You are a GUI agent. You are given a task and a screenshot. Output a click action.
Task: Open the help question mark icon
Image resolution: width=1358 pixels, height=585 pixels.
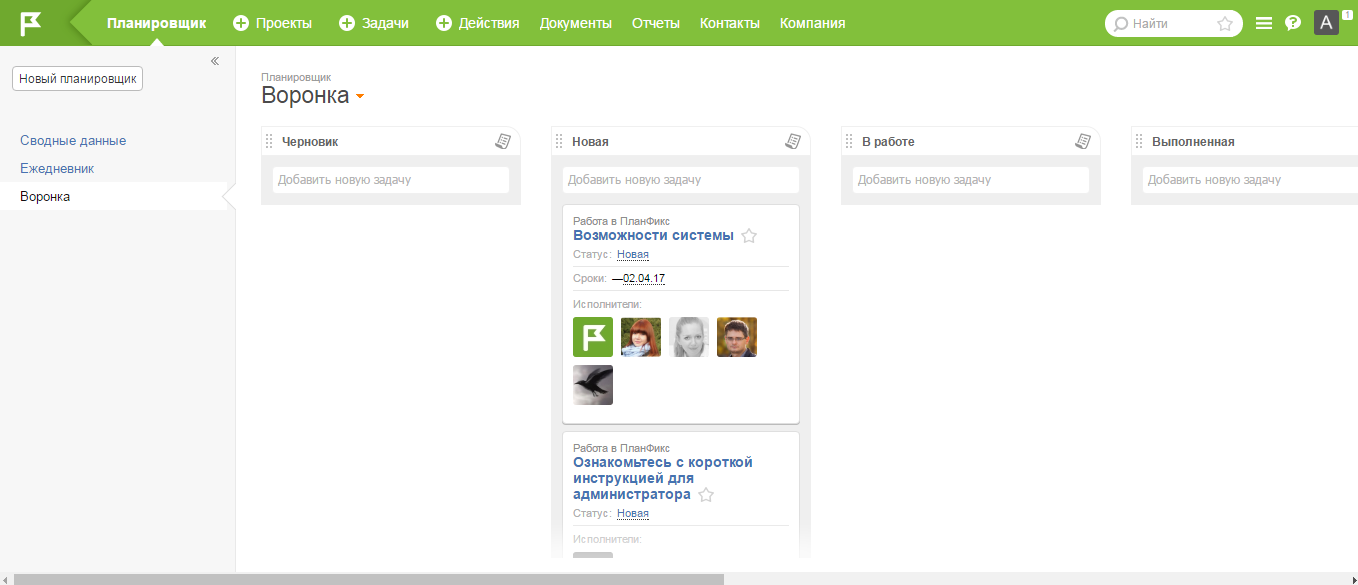coord(1293,23)
